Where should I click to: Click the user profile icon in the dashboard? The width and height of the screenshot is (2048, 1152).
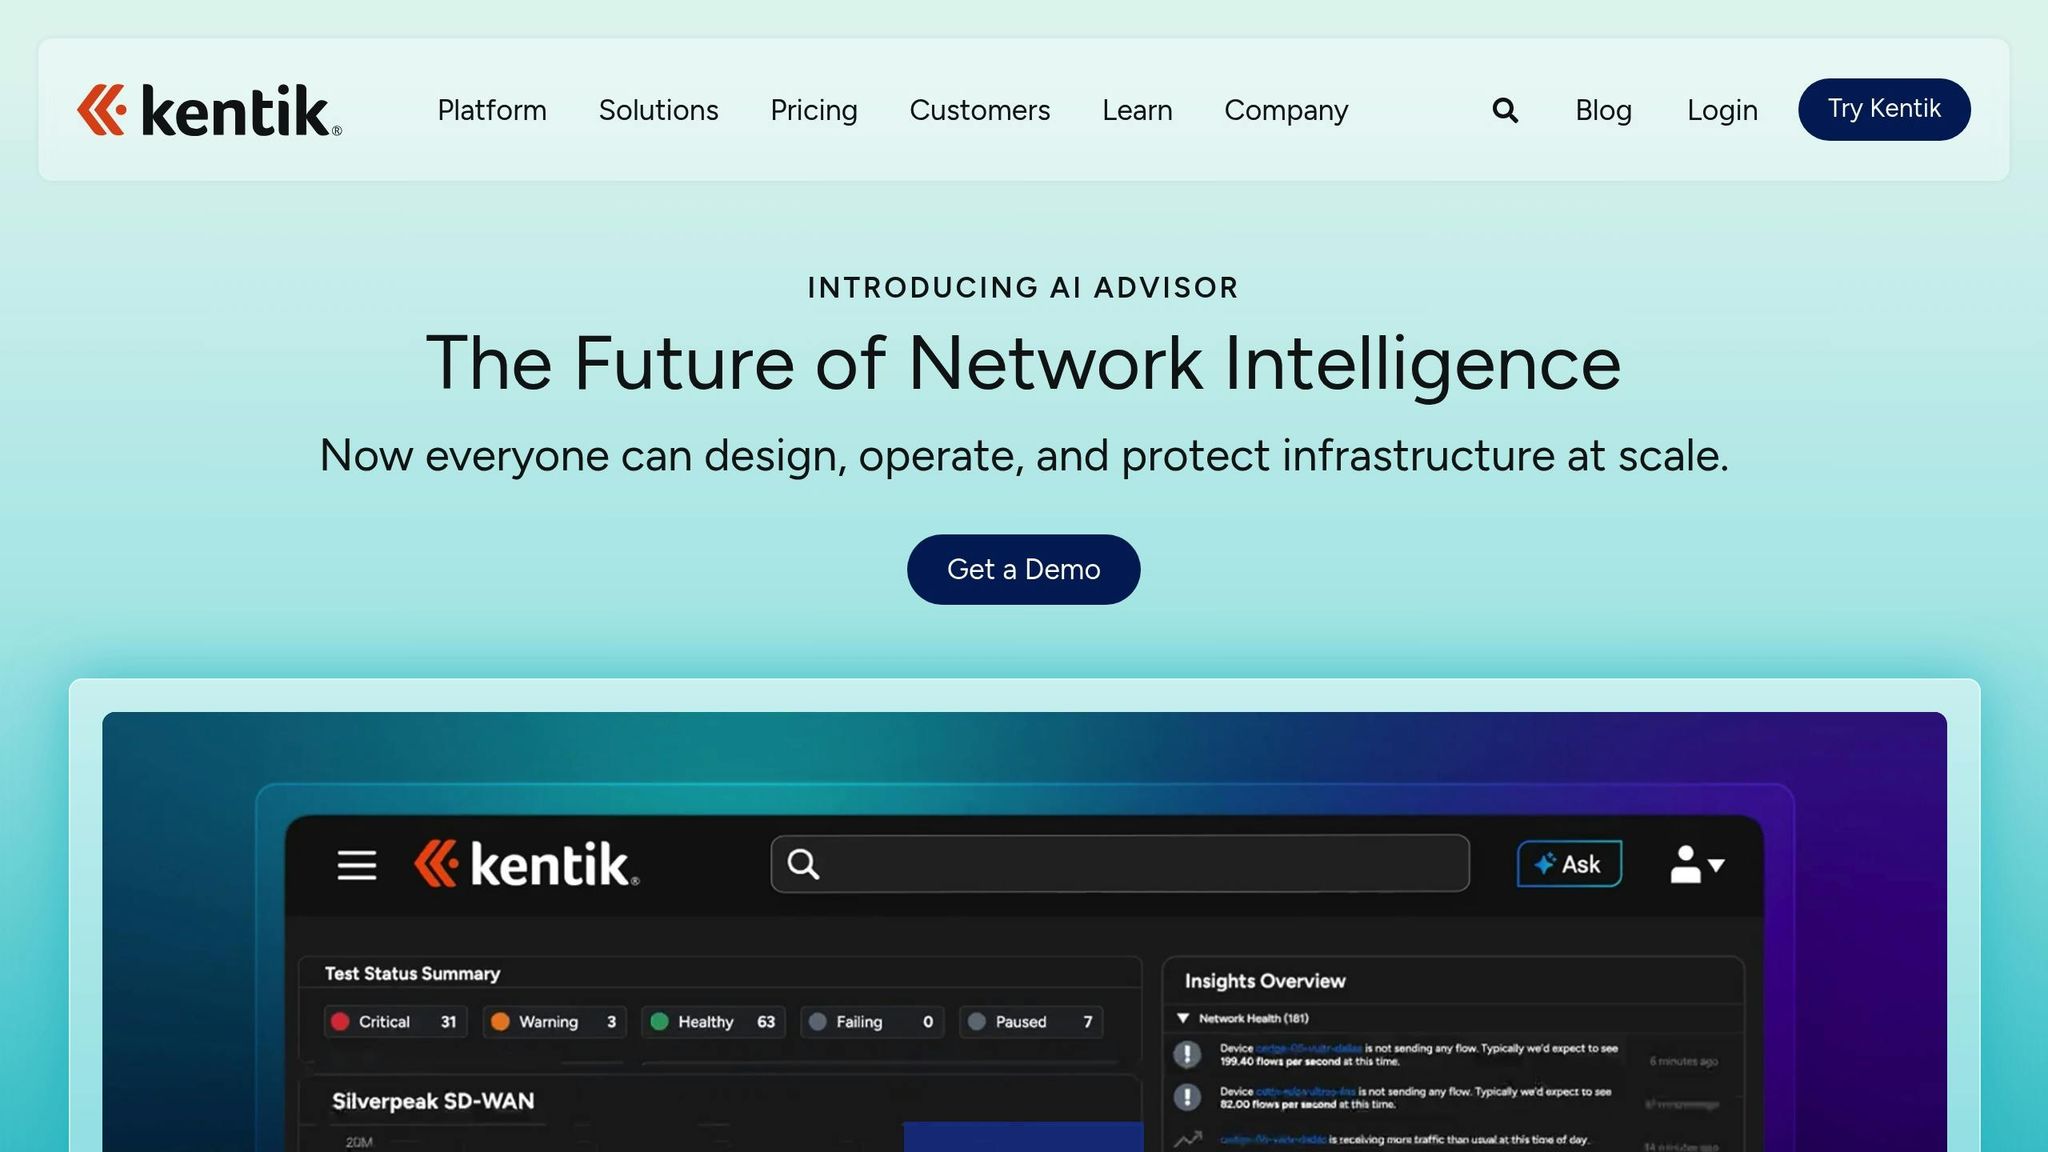[x=1686, y=864]
